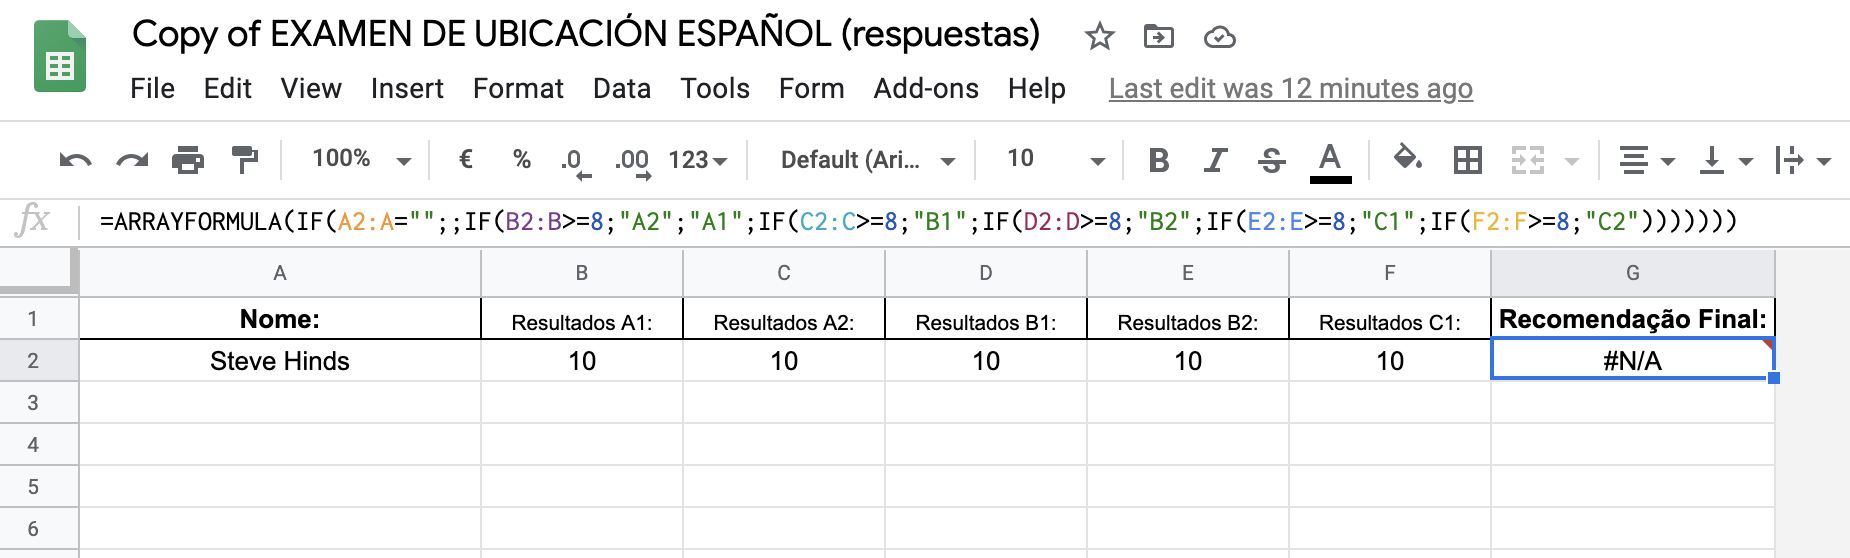Open the 123 number format dropdown

pyautogui.click(x=697, y=160)
